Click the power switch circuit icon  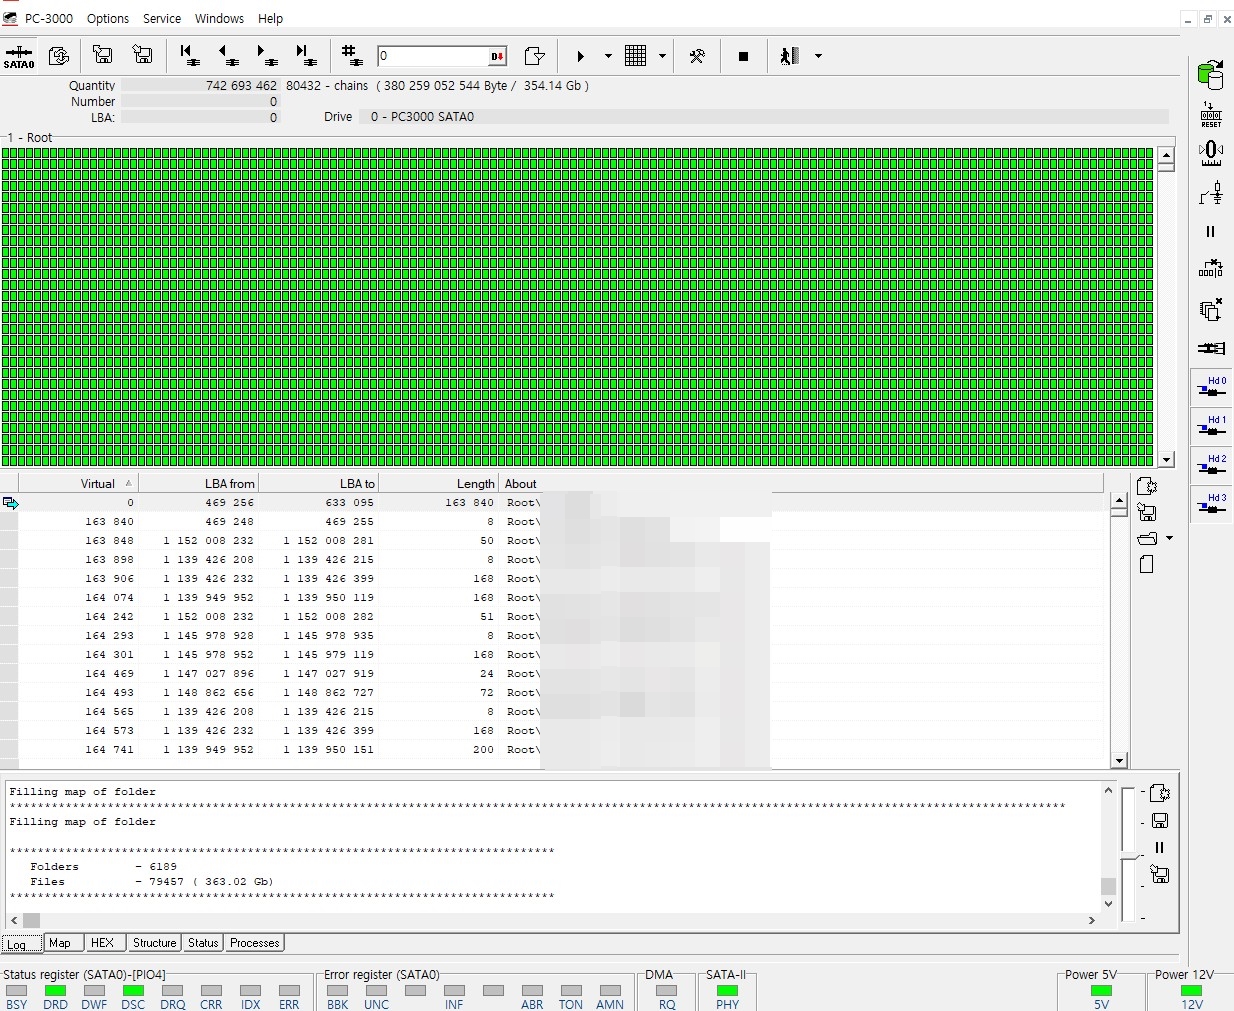tap(1211, 193)
